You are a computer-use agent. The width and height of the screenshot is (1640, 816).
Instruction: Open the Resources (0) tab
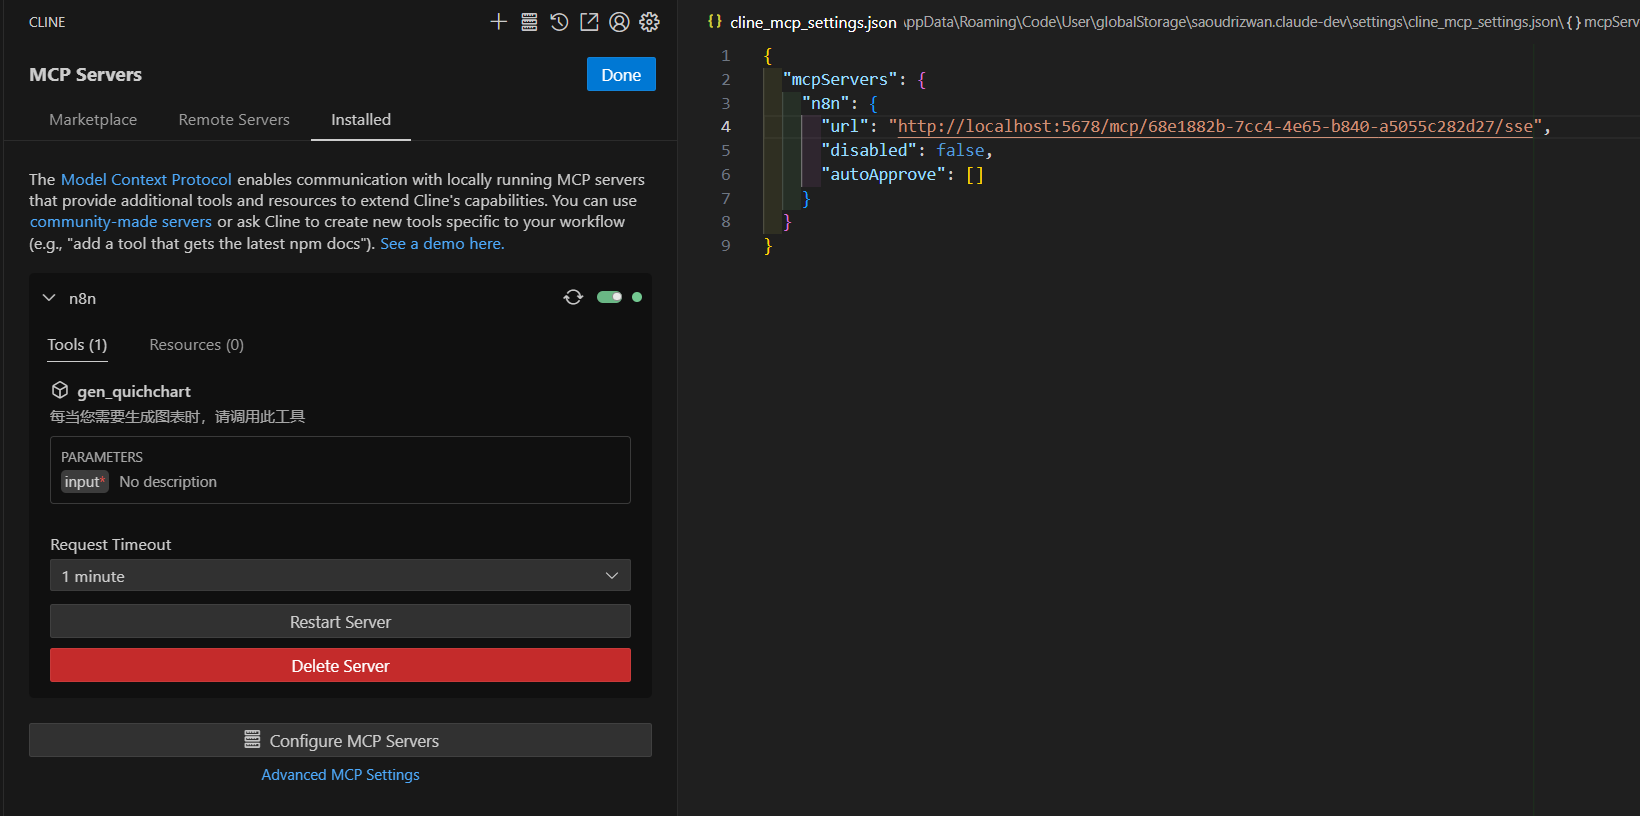[197, 344]
